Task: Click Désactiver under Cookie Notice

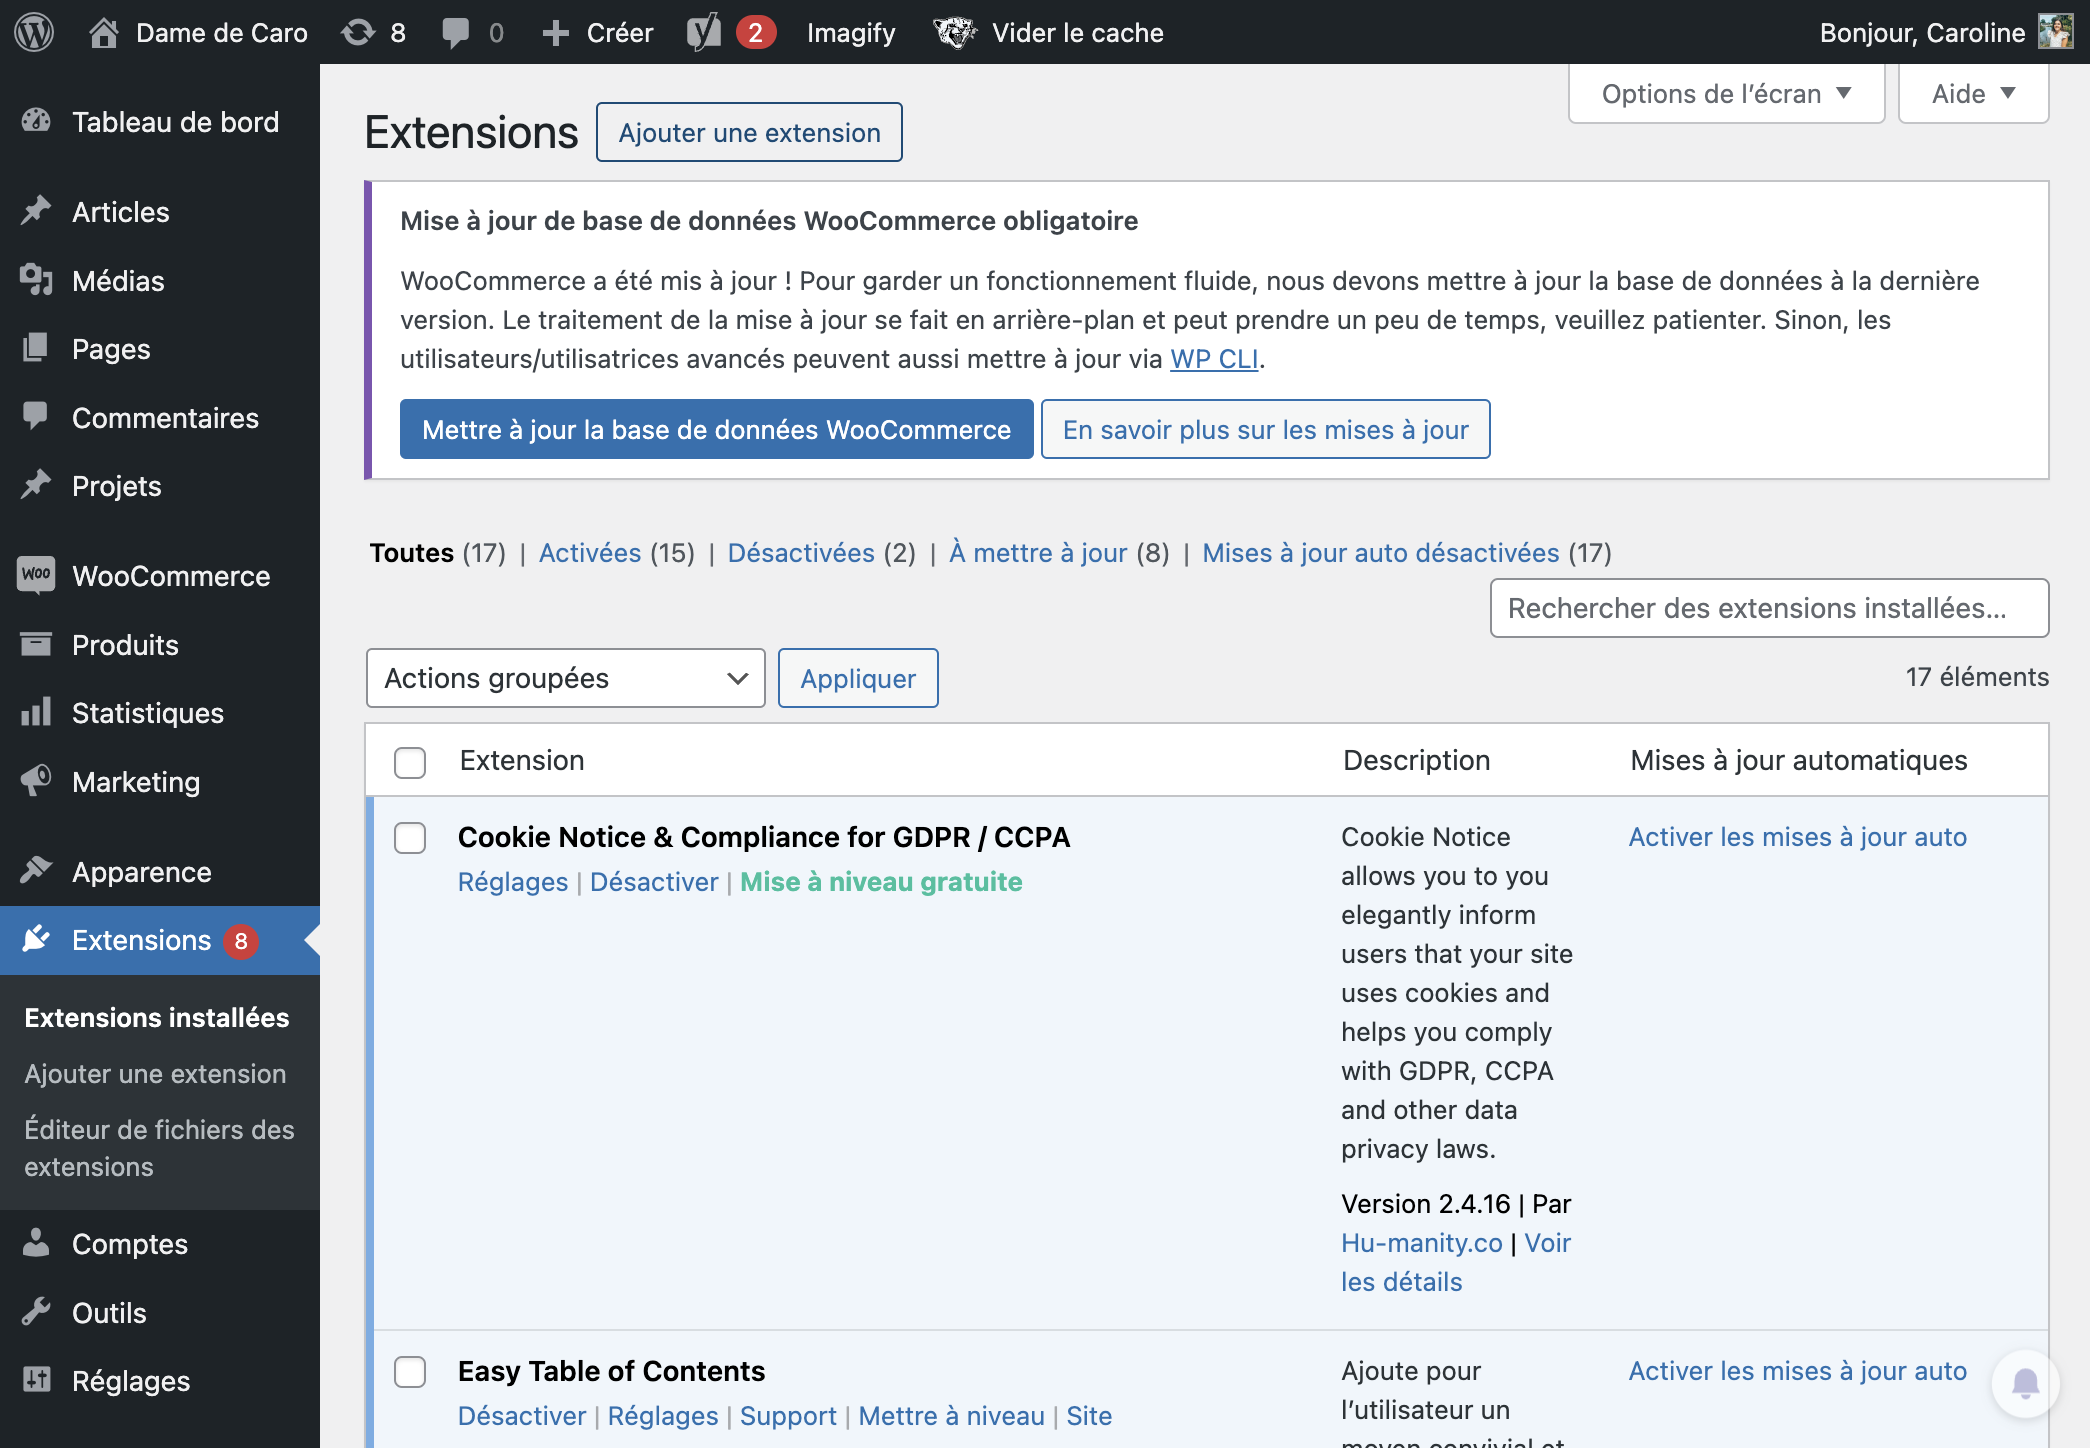Action: 654,882
